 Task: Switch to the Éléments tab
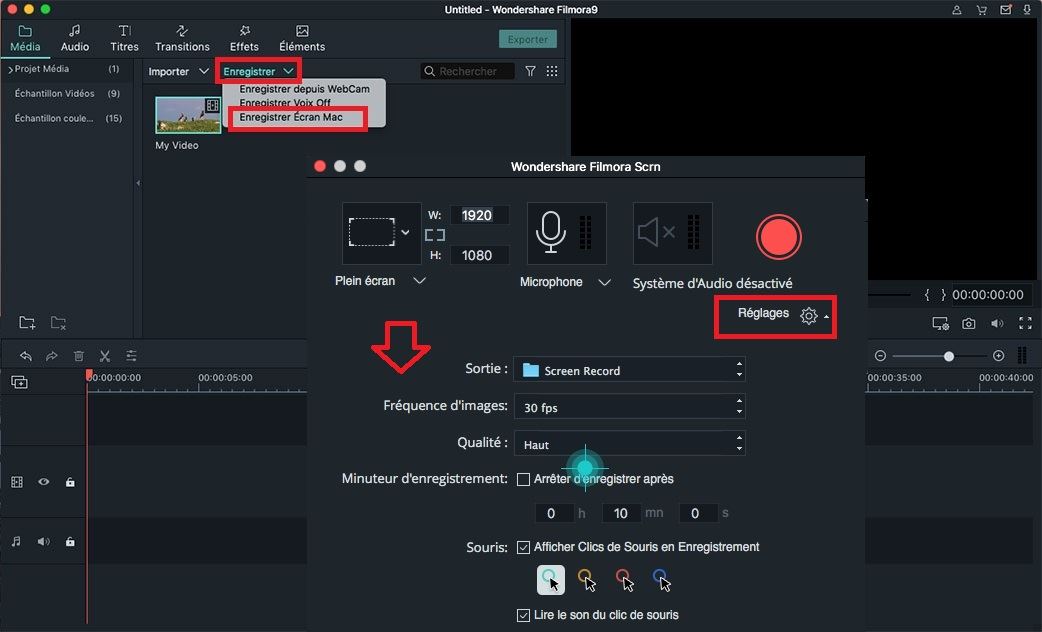[302, 39]
